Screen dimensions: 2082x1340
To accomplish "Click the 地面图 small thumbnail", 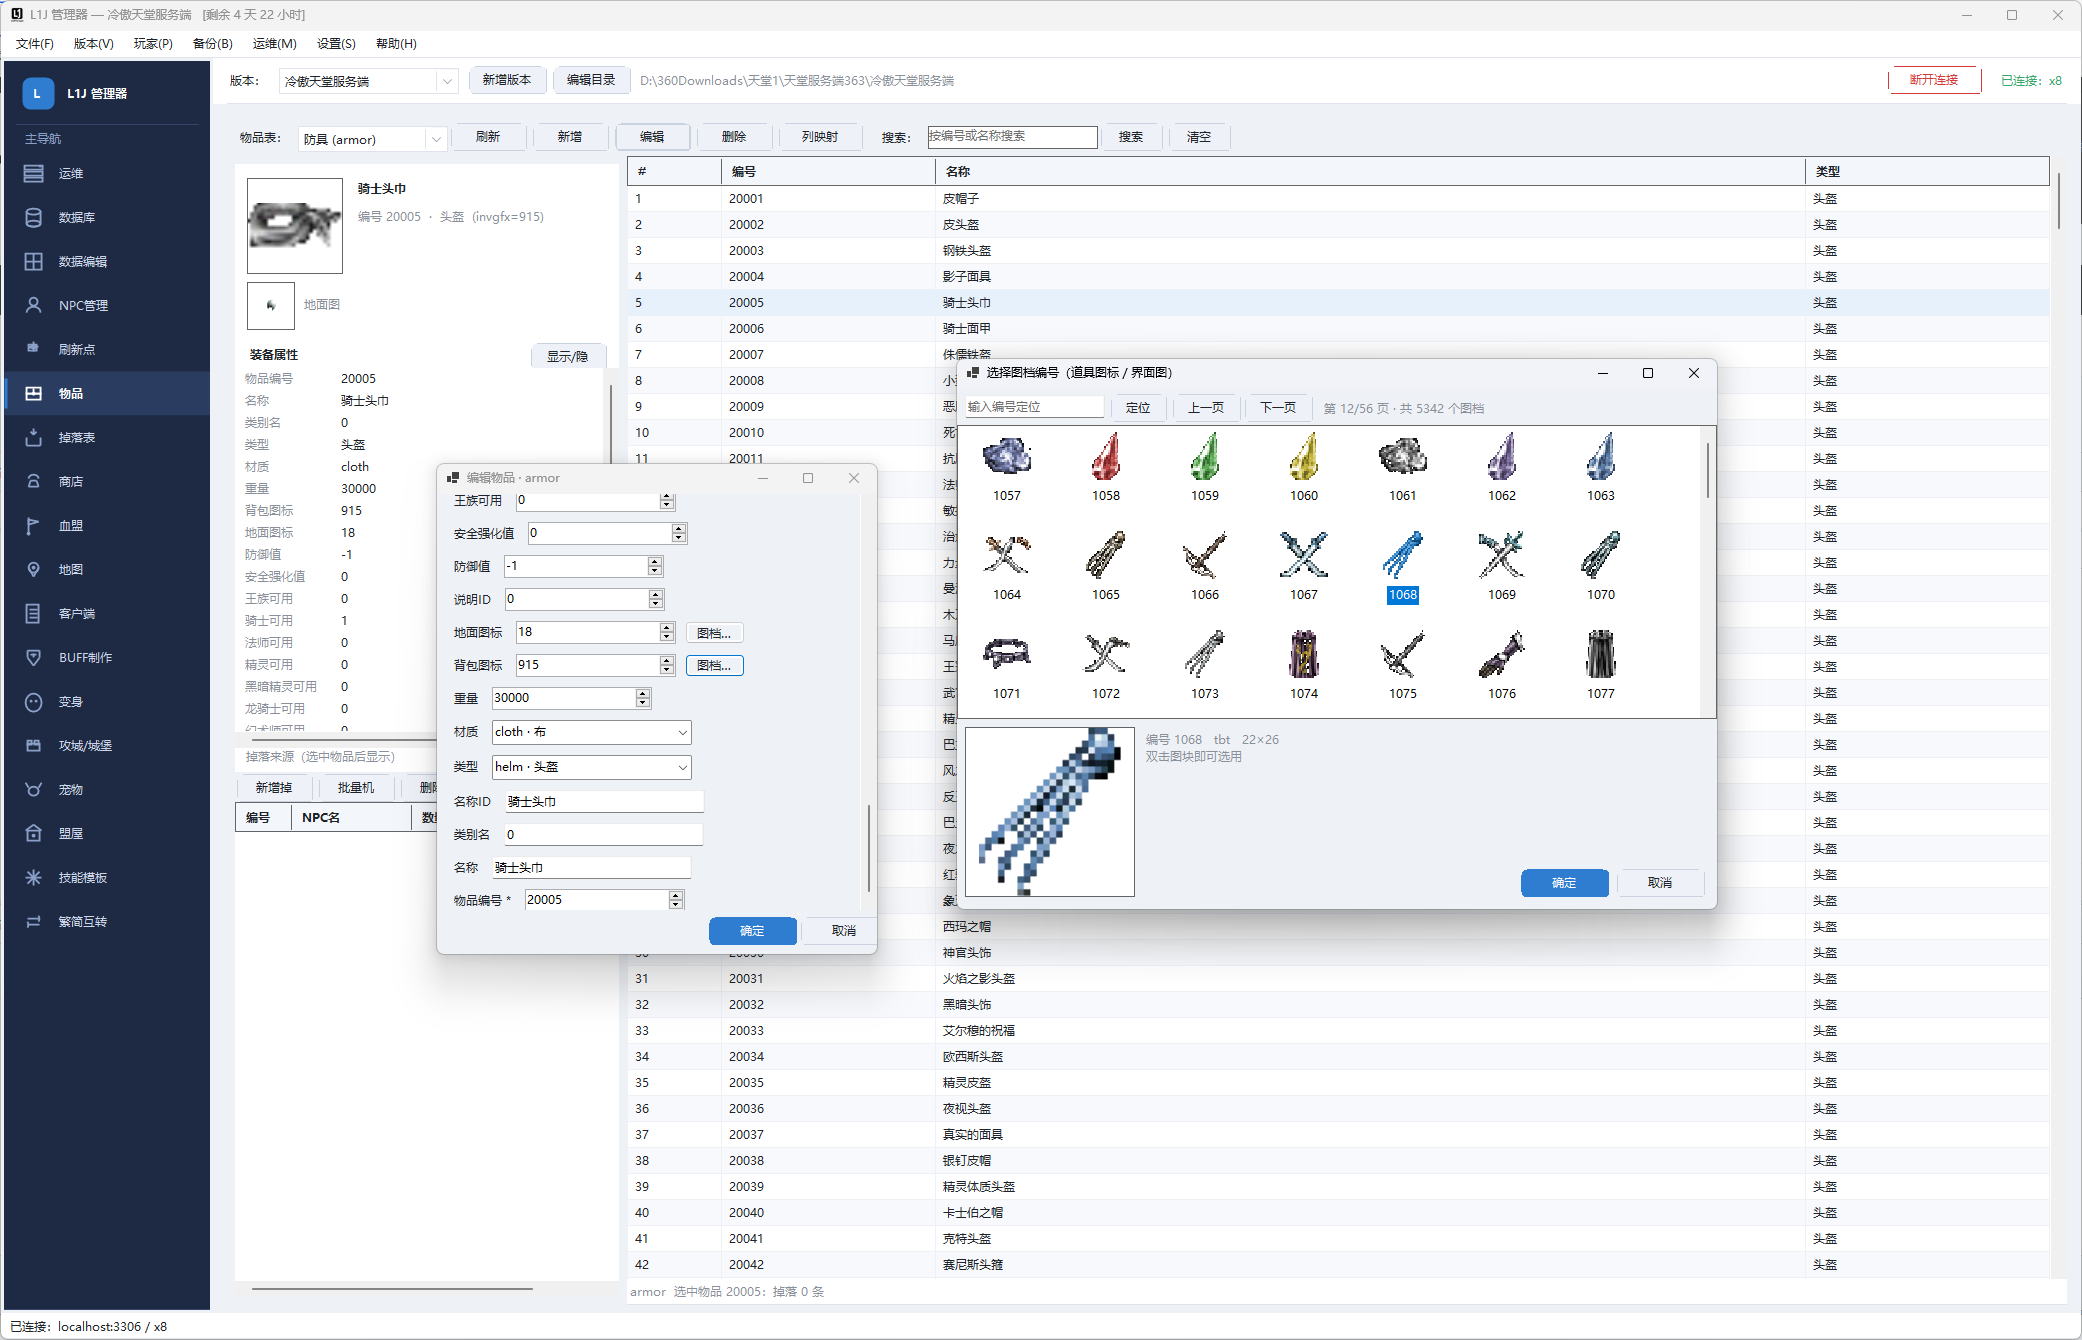I will [271, 305].
